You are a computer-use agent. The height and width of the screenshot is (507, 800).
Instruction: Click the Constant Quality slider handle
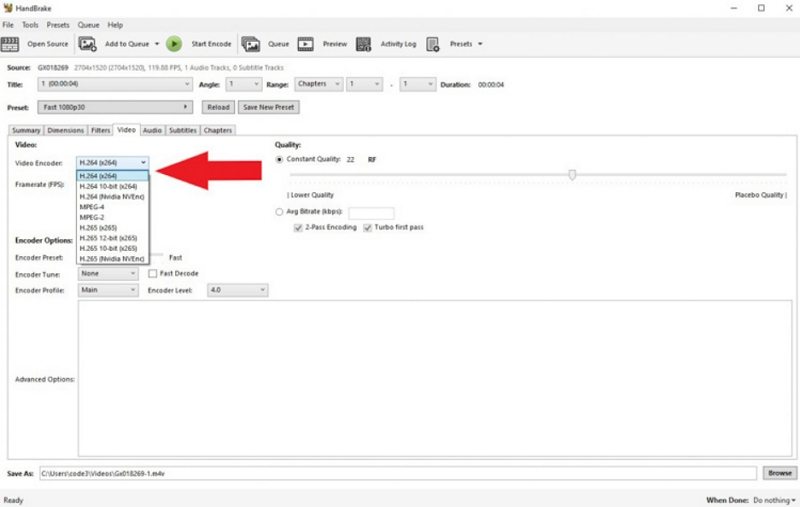coord(572,175)
